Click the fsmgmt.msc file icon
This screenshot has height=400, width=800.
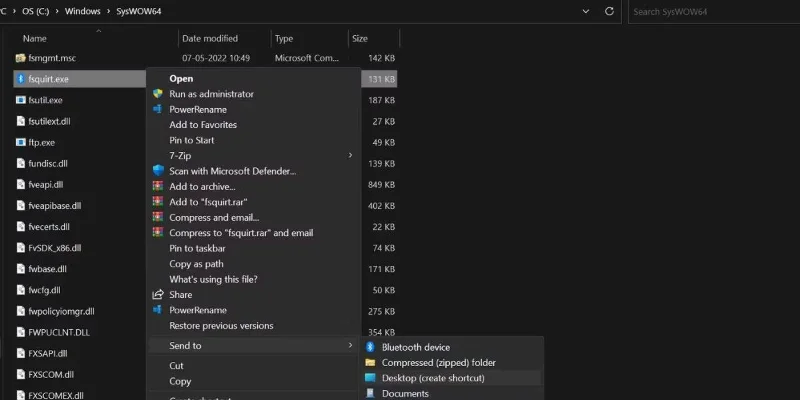(20, 58)
